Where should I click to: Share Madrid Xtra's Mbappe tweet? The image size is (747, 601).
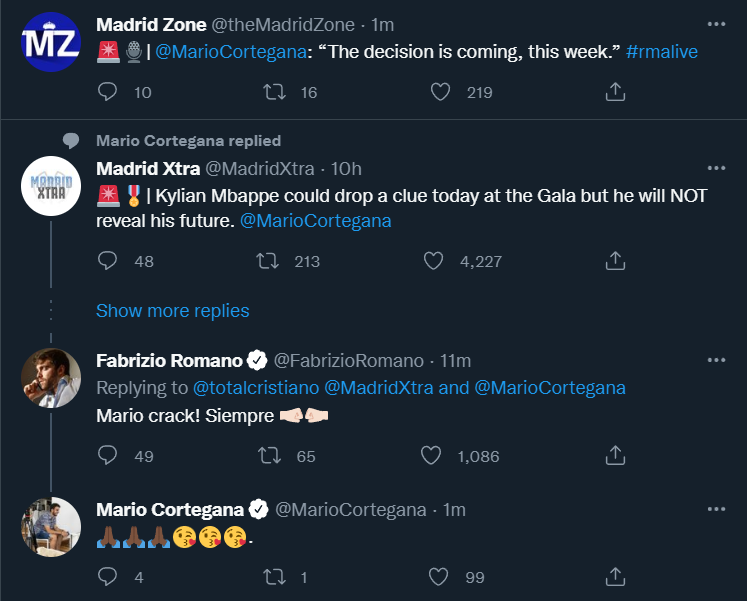tap(616, 261)
